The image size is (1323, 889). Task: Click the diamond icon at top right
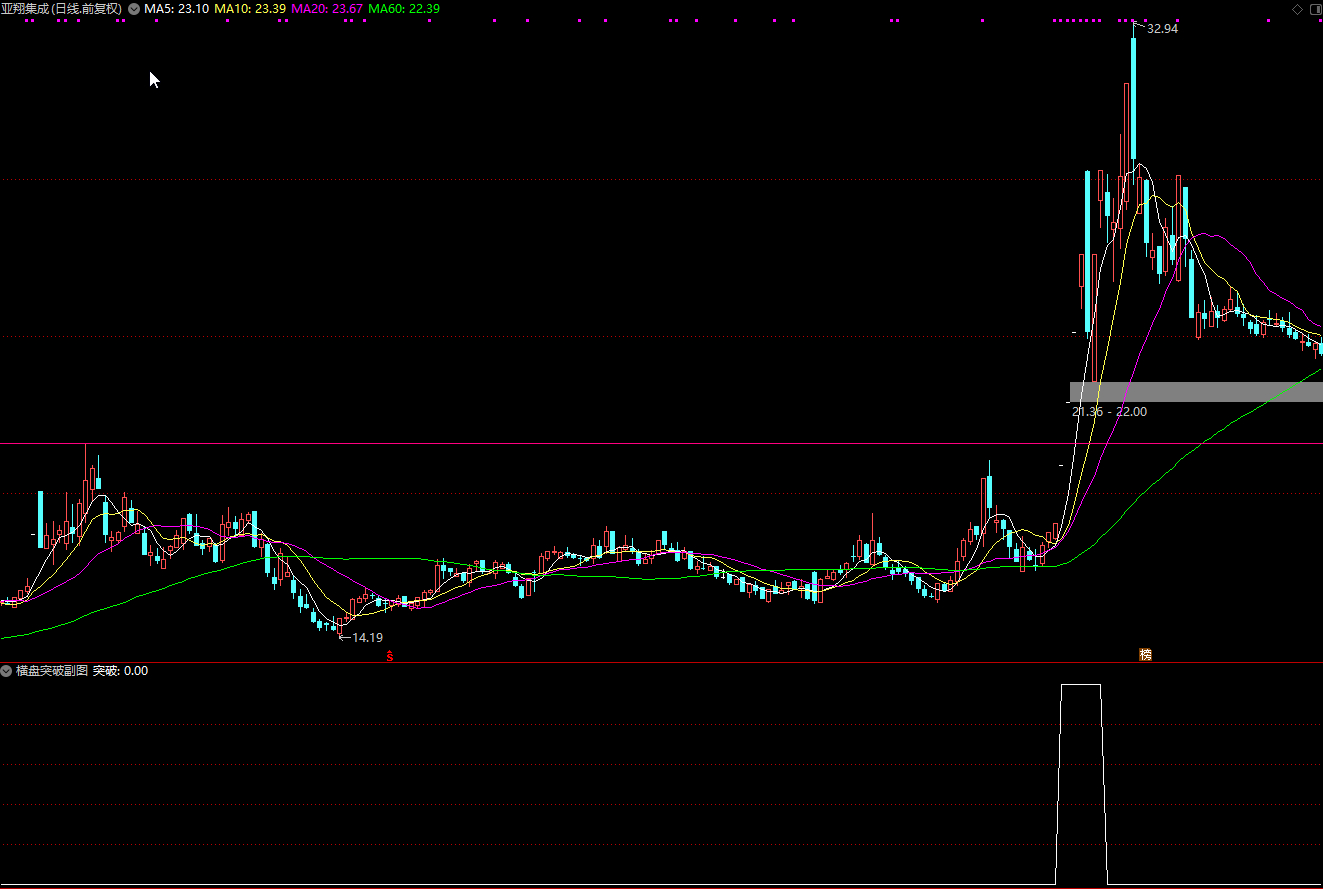click(x=1297, y=8)
